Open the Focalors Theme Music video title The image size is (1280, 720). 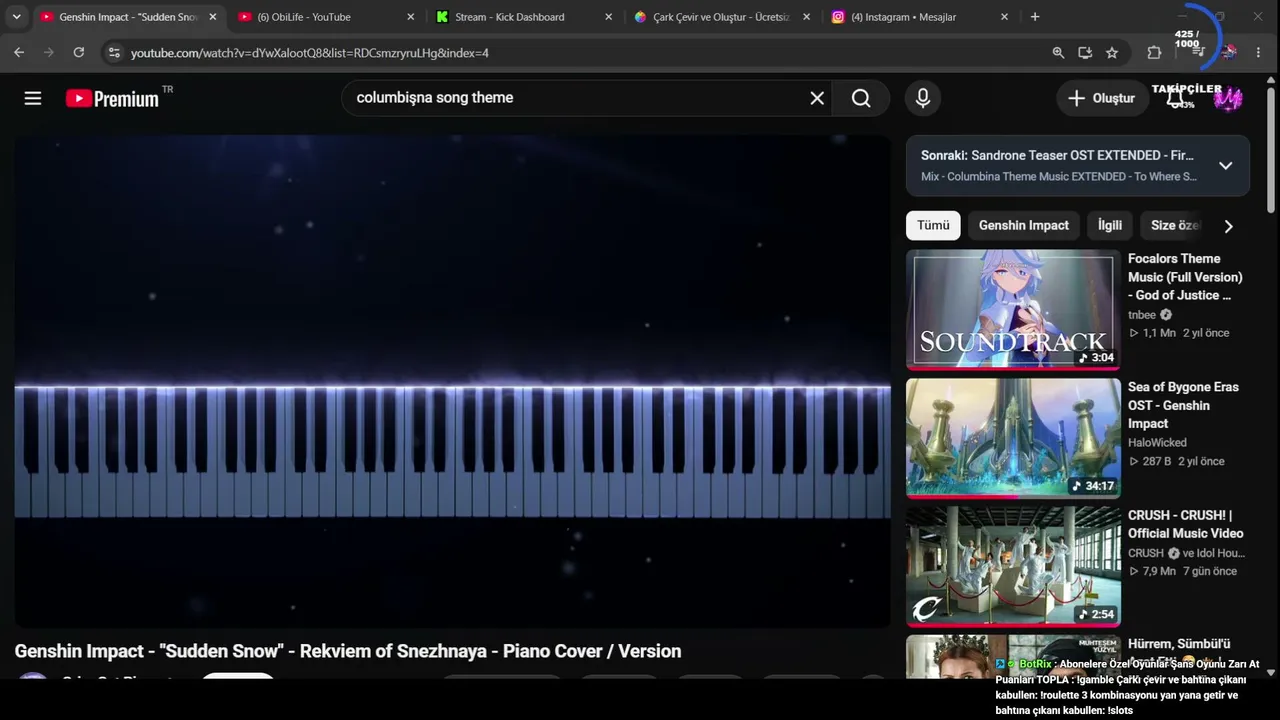(1185, 277)
